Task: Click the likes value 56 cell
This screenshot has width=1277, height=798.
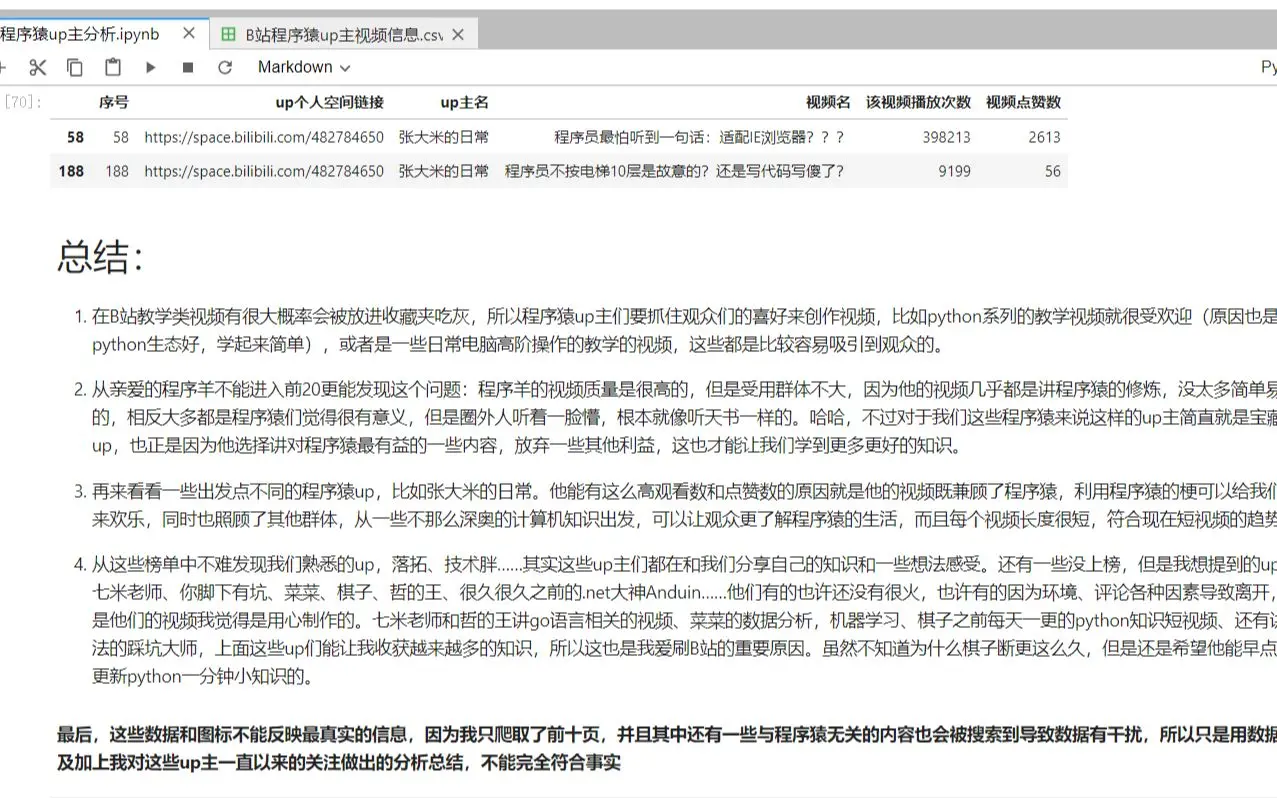Action: 1053,171
